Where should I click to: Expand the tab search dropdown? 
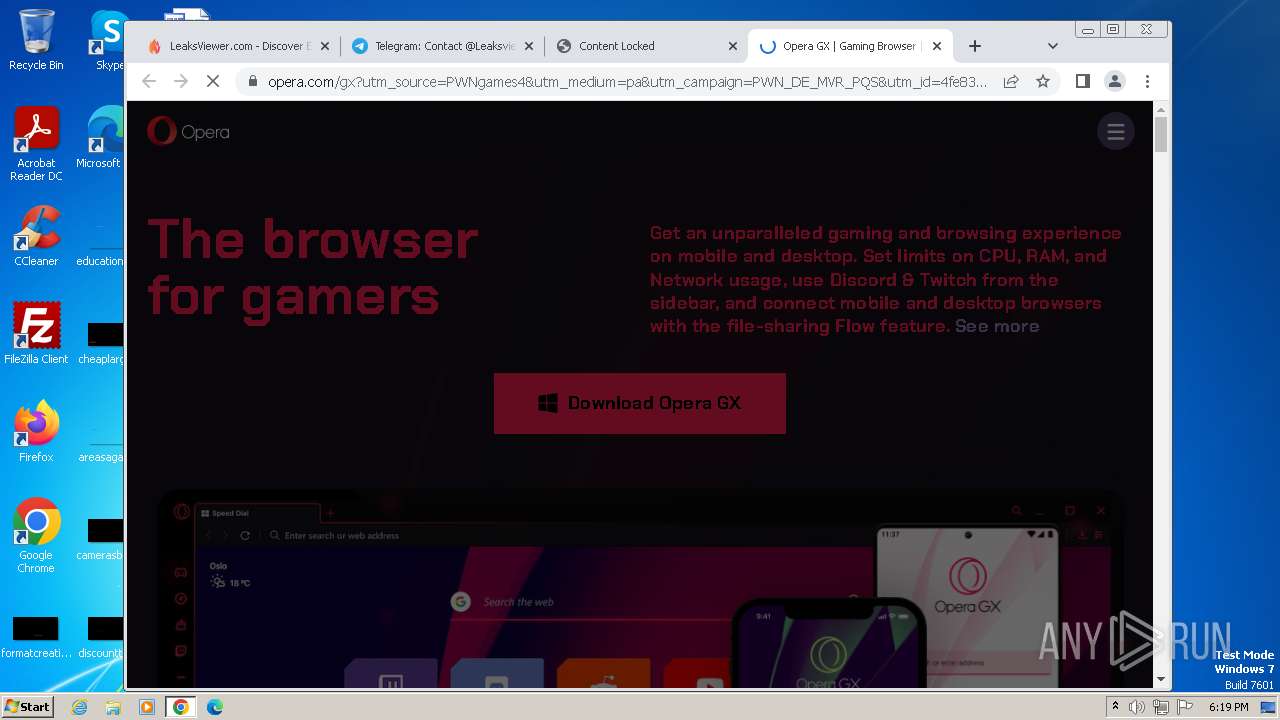coord(1052,46)
